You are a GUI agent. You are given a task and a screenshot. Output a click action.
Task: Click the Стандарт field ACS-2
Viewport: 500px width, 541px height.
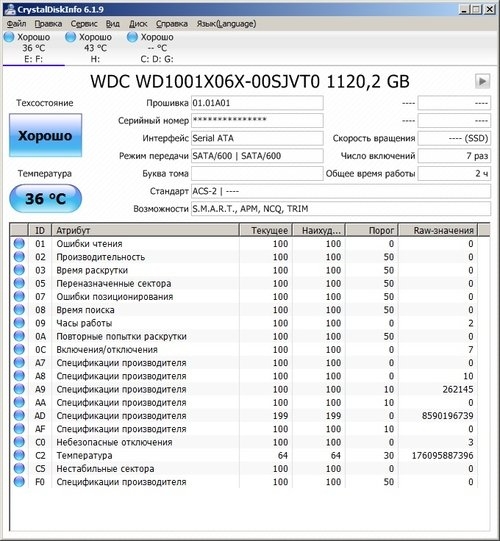[x=341, y=191]
